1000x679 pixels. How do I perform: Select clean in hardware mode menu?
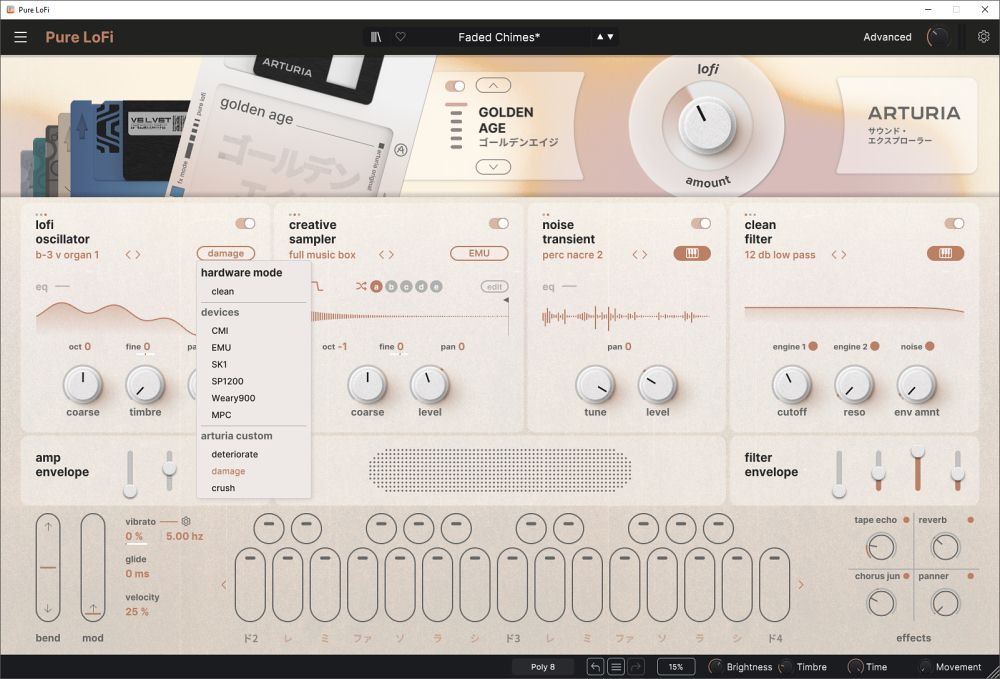pyautogui.click(x=223, y=291)
